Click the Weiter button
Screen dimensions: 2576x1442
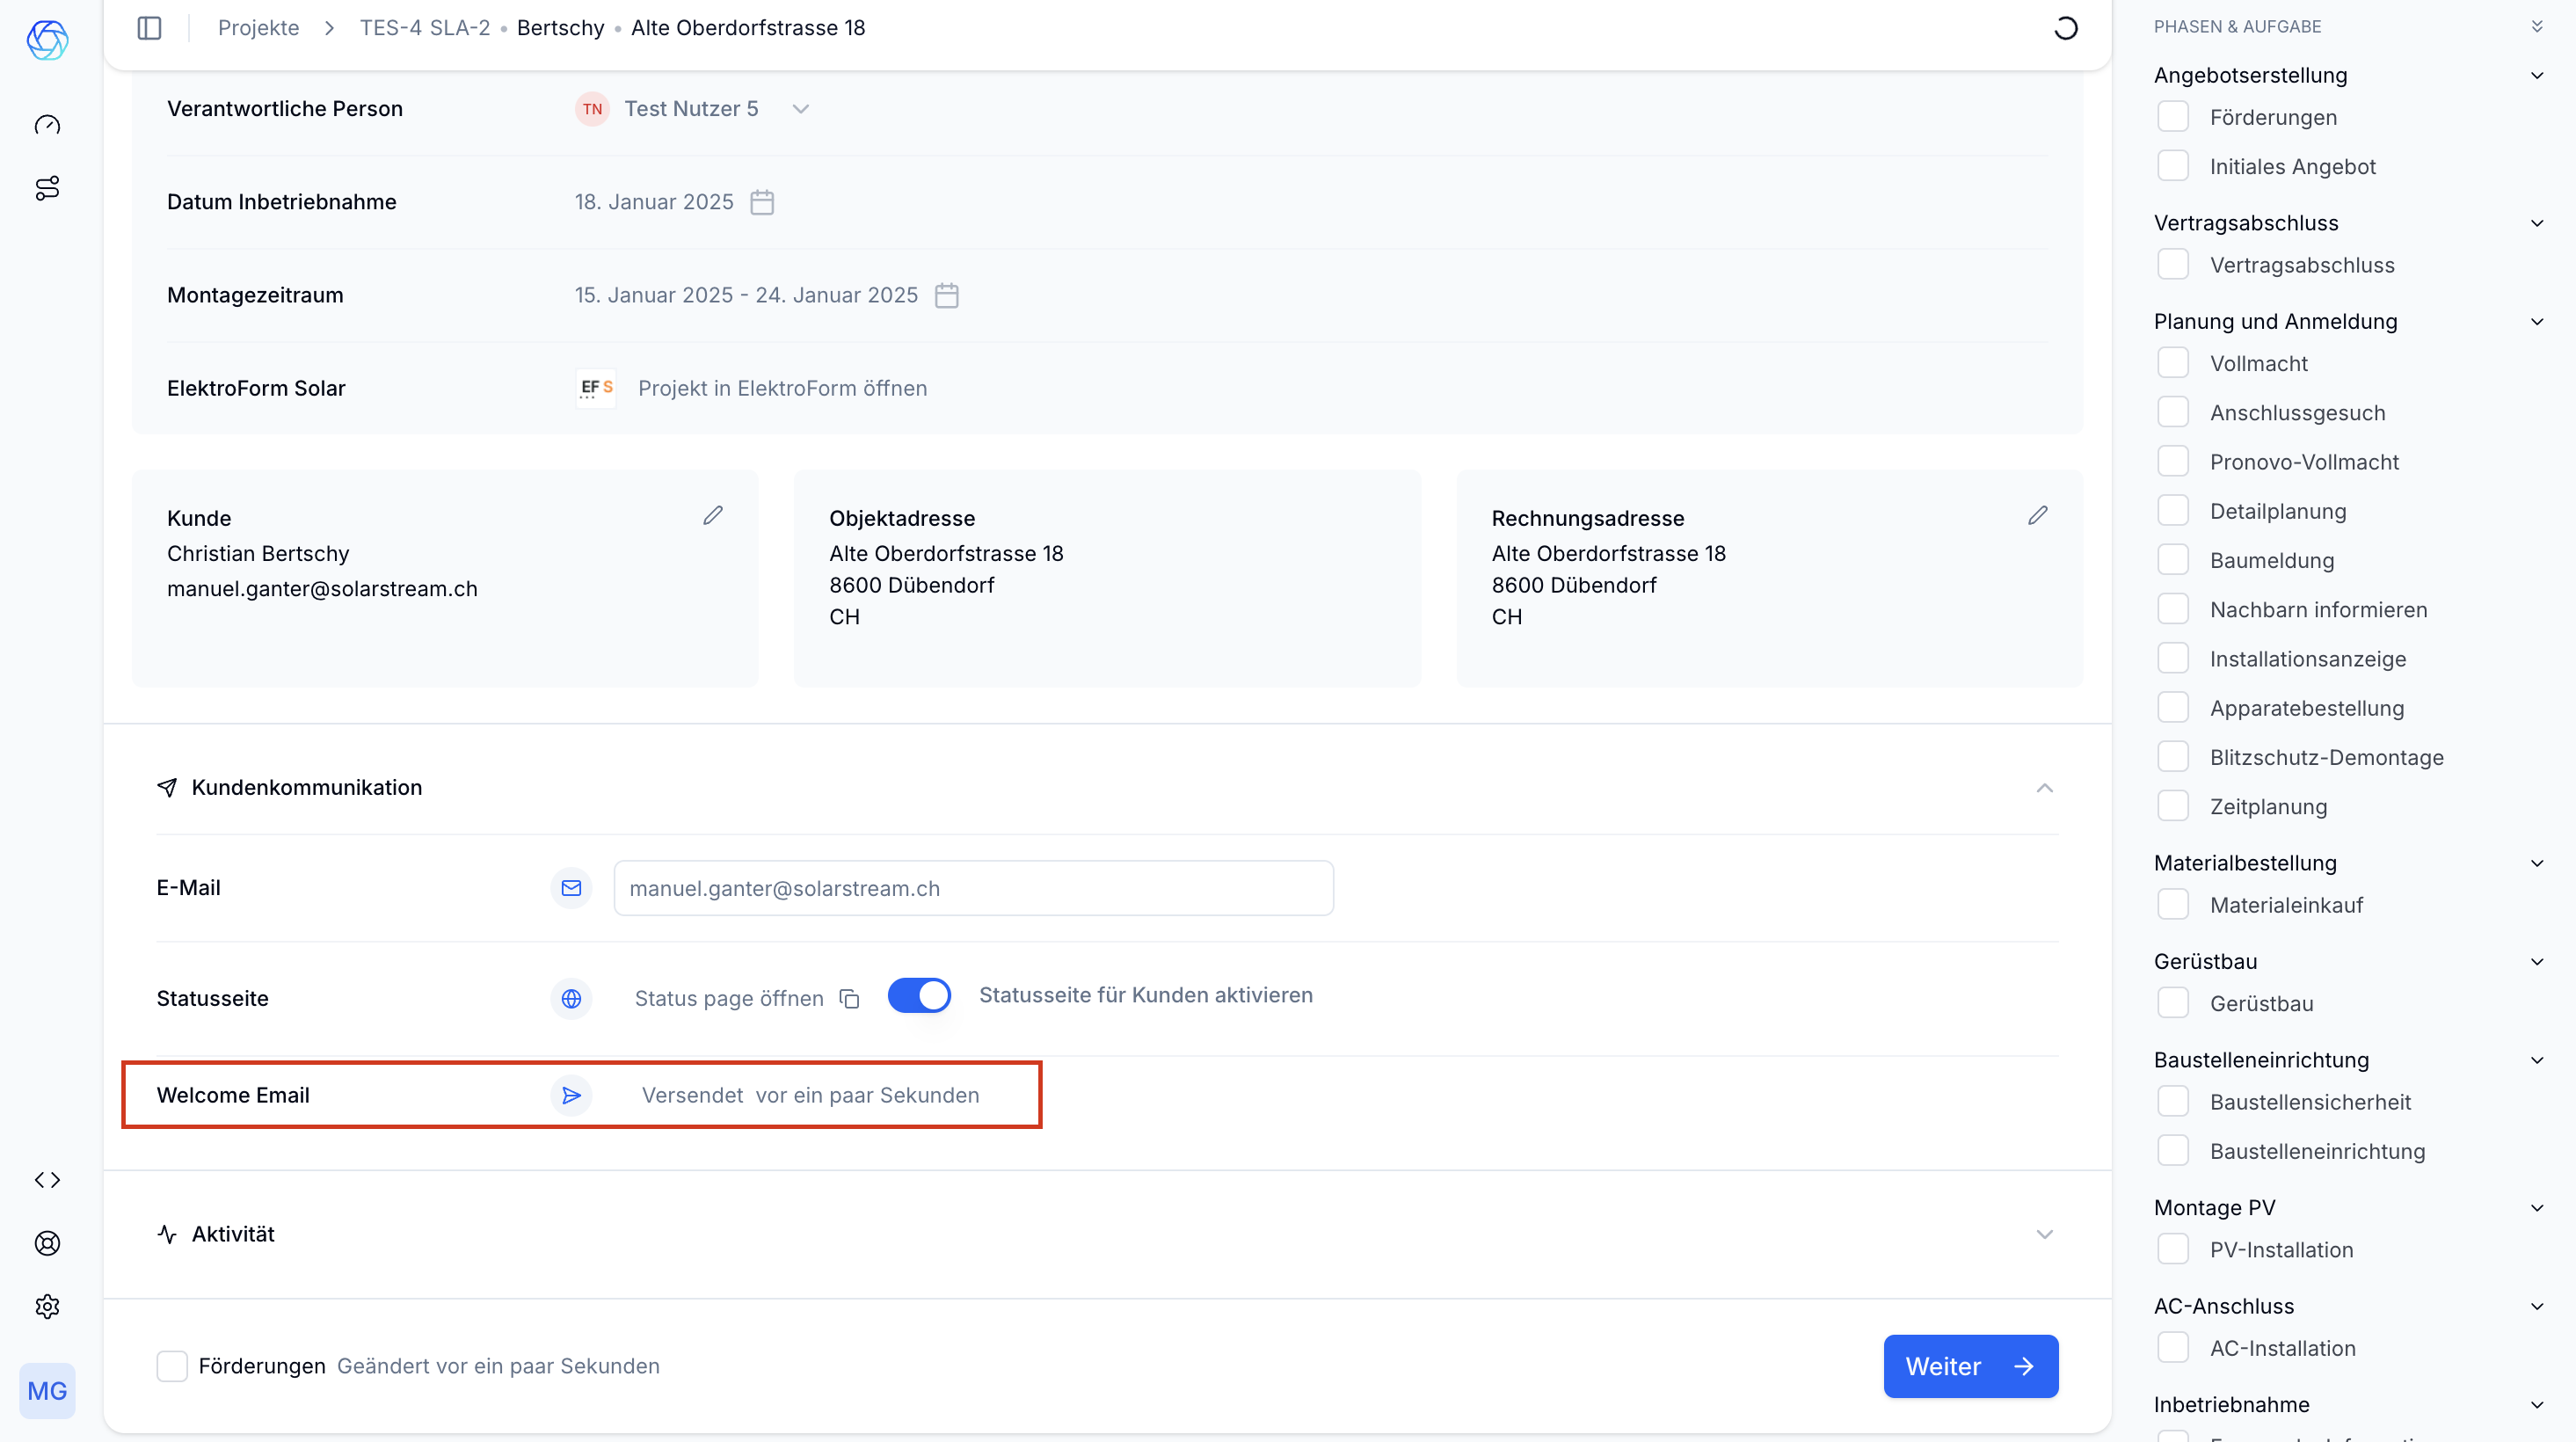click(1970, 1366)
